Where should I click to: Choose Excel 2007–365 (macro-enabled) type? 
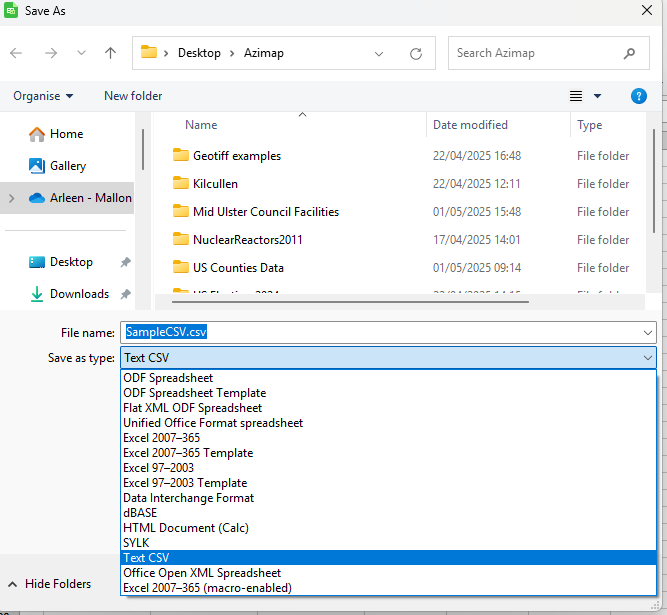point(388,588)
